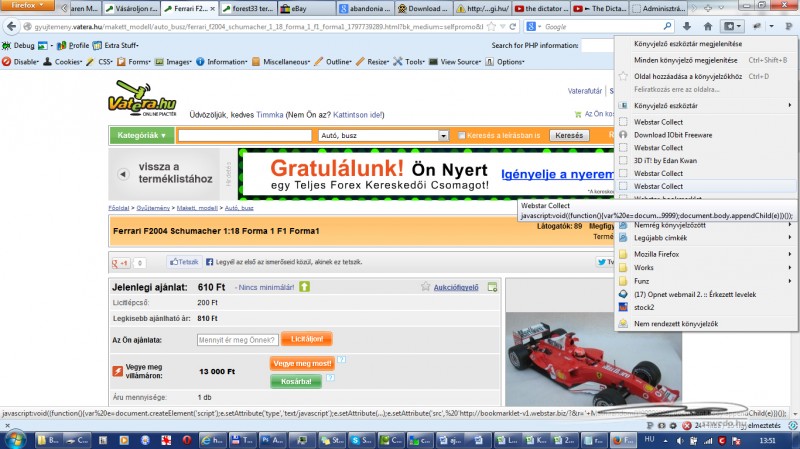
Task: Open the Kategóriák dropdown button
Action: point(141,136)
